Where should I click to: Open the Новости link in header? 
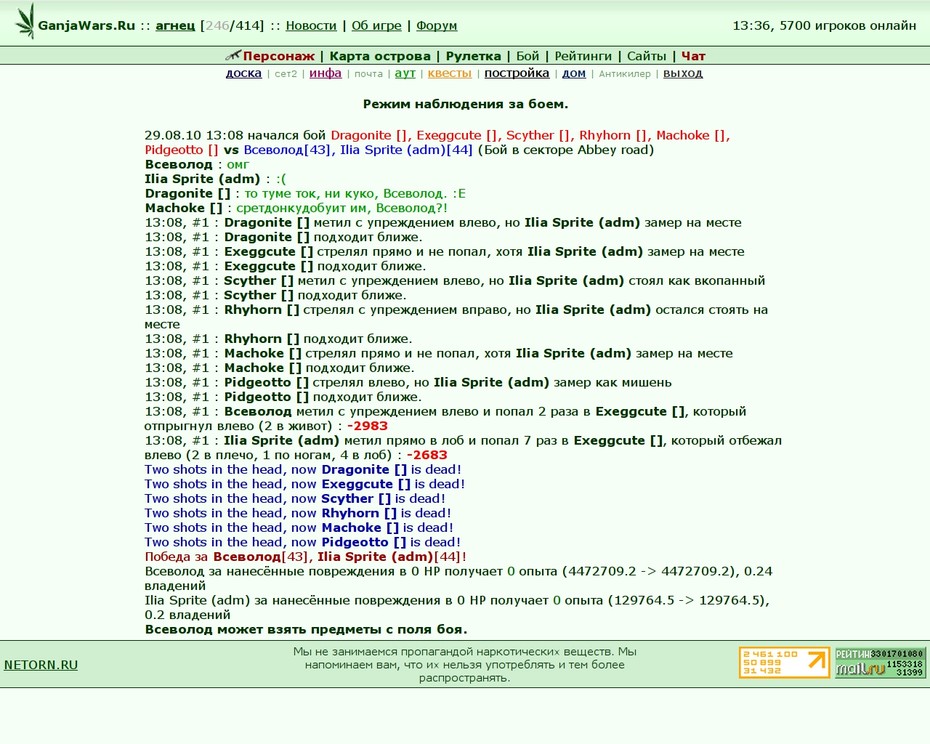point(311,26)
